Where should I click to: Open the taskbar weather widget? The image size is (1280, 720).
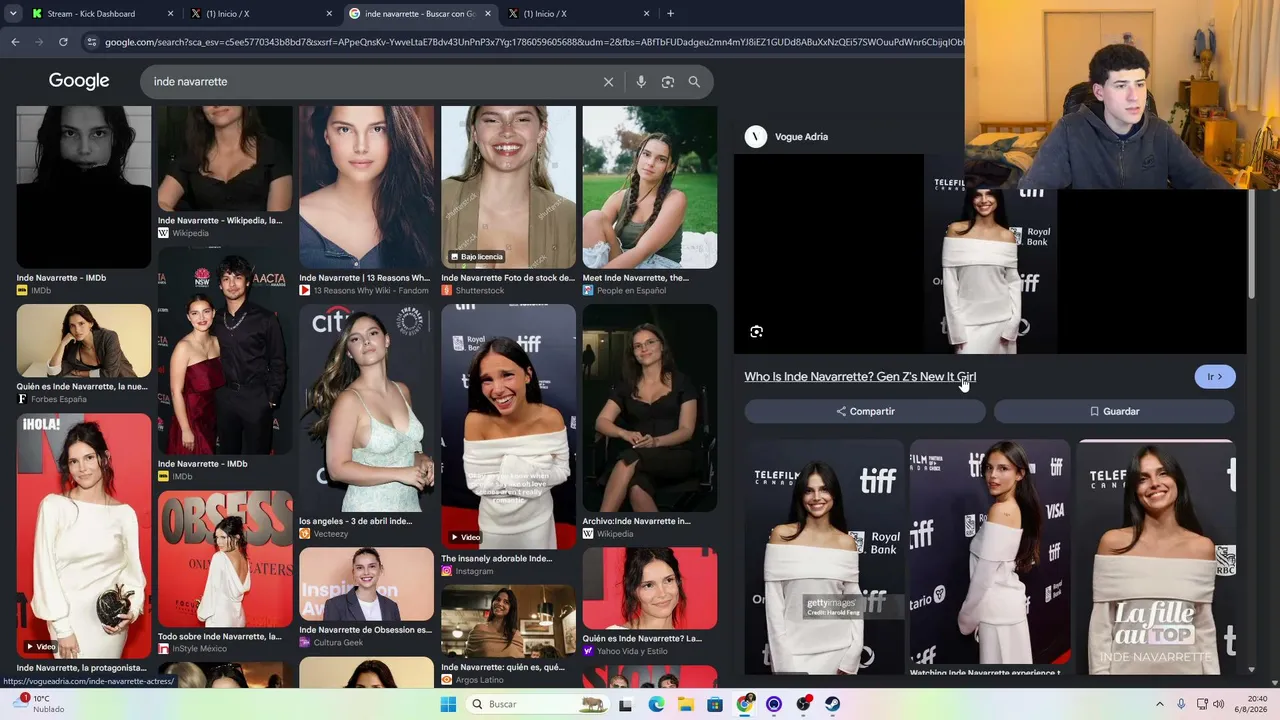click(x=40, y=704)
